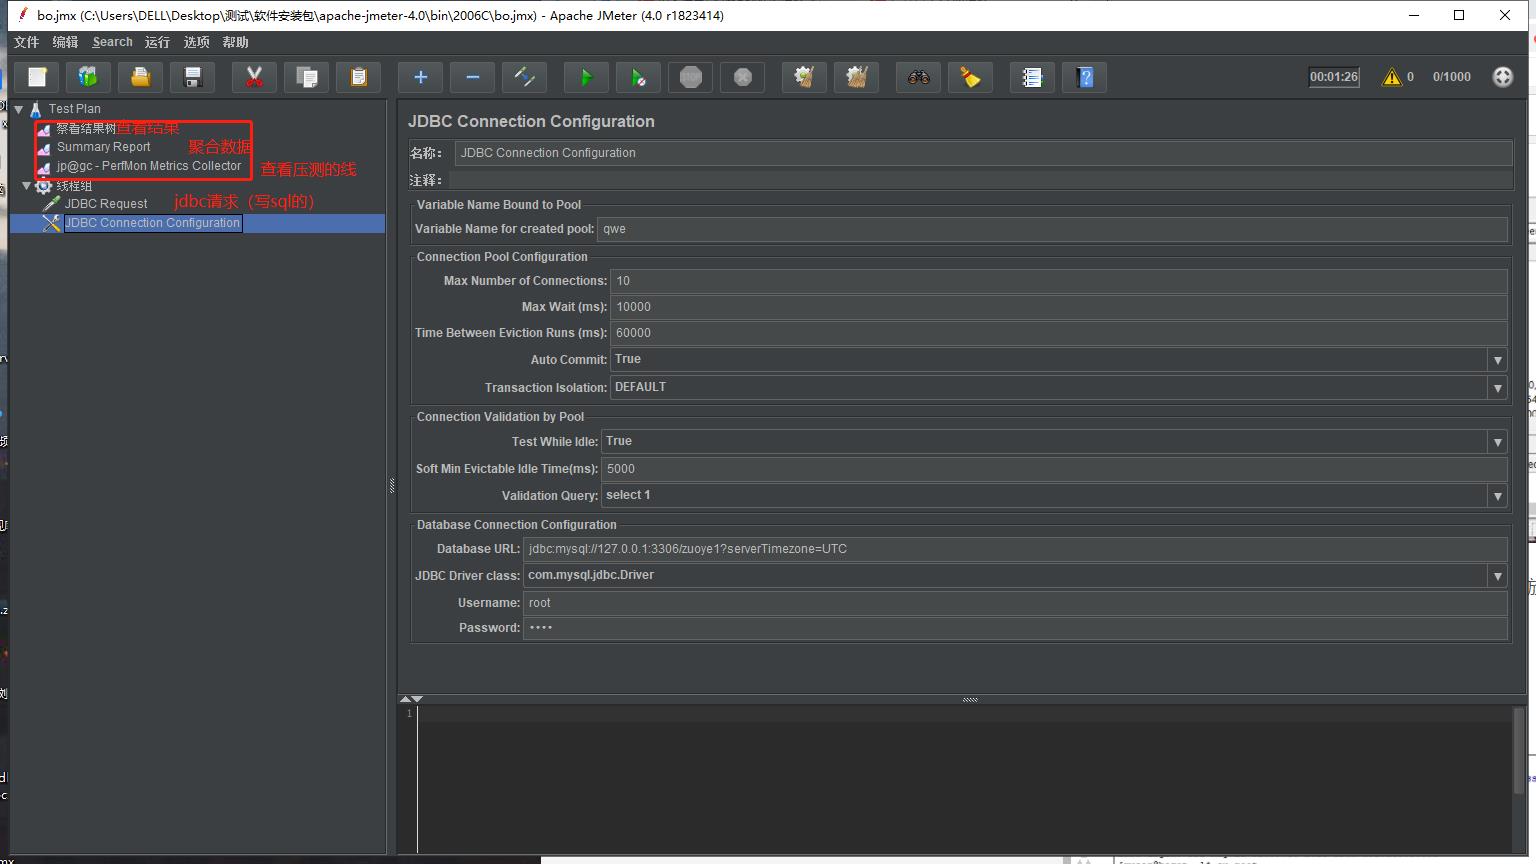Image resolution: width=1536 pixels, height=864 pixels.
Task: Open the Function helper dialog icon
Action: (1032, 77)
